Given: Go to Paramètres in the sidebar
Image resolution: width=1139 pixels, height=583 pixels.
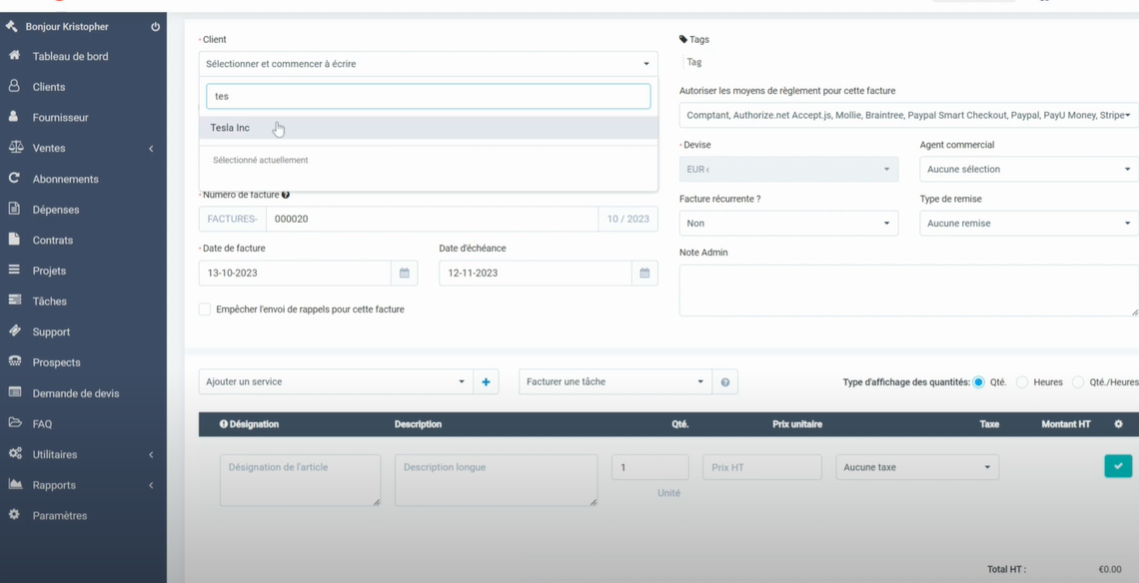Looking at the screenshot, I should [59, 516].
